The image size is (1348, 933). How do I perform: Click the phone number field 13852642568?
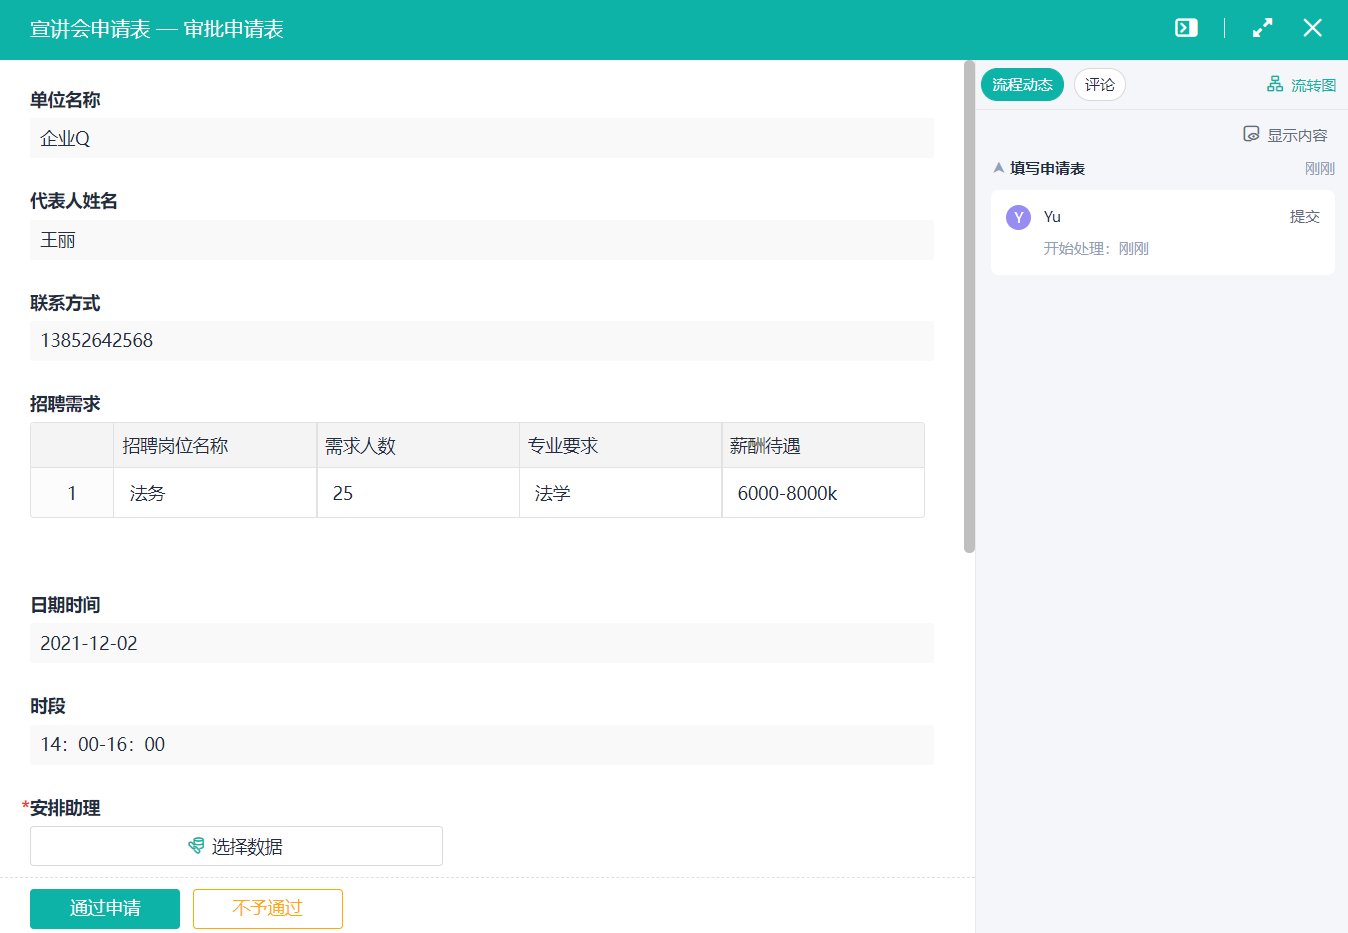coord(481,341)
